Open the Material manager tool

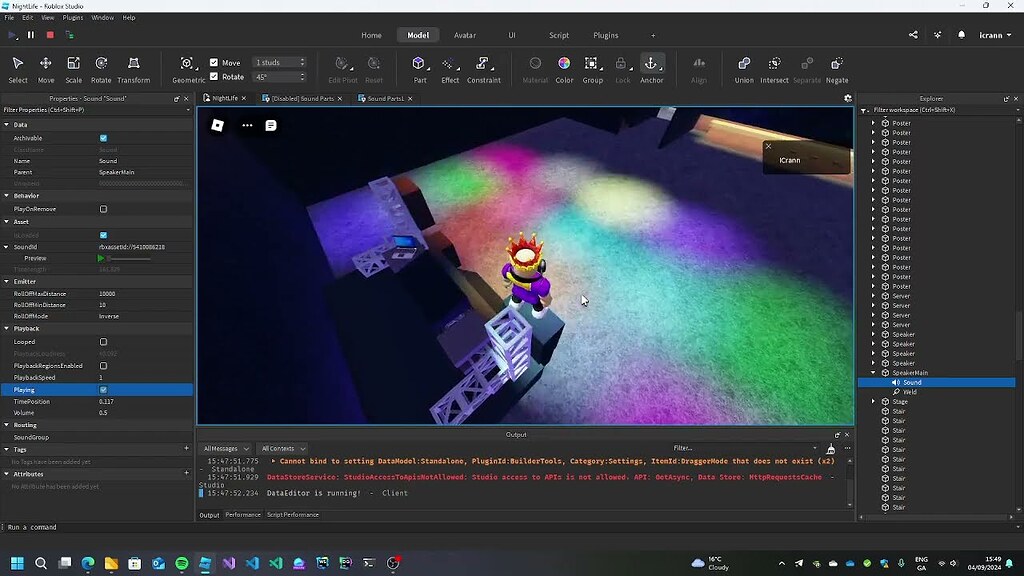[535, 65]
